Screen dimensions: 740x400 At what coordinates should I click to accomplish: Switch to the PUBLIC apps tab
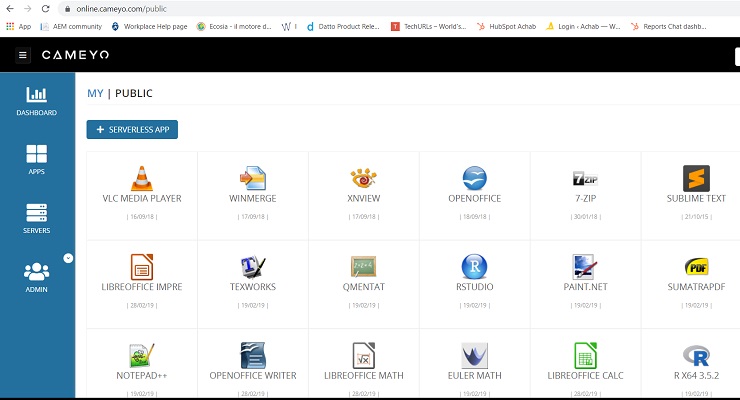134,94
